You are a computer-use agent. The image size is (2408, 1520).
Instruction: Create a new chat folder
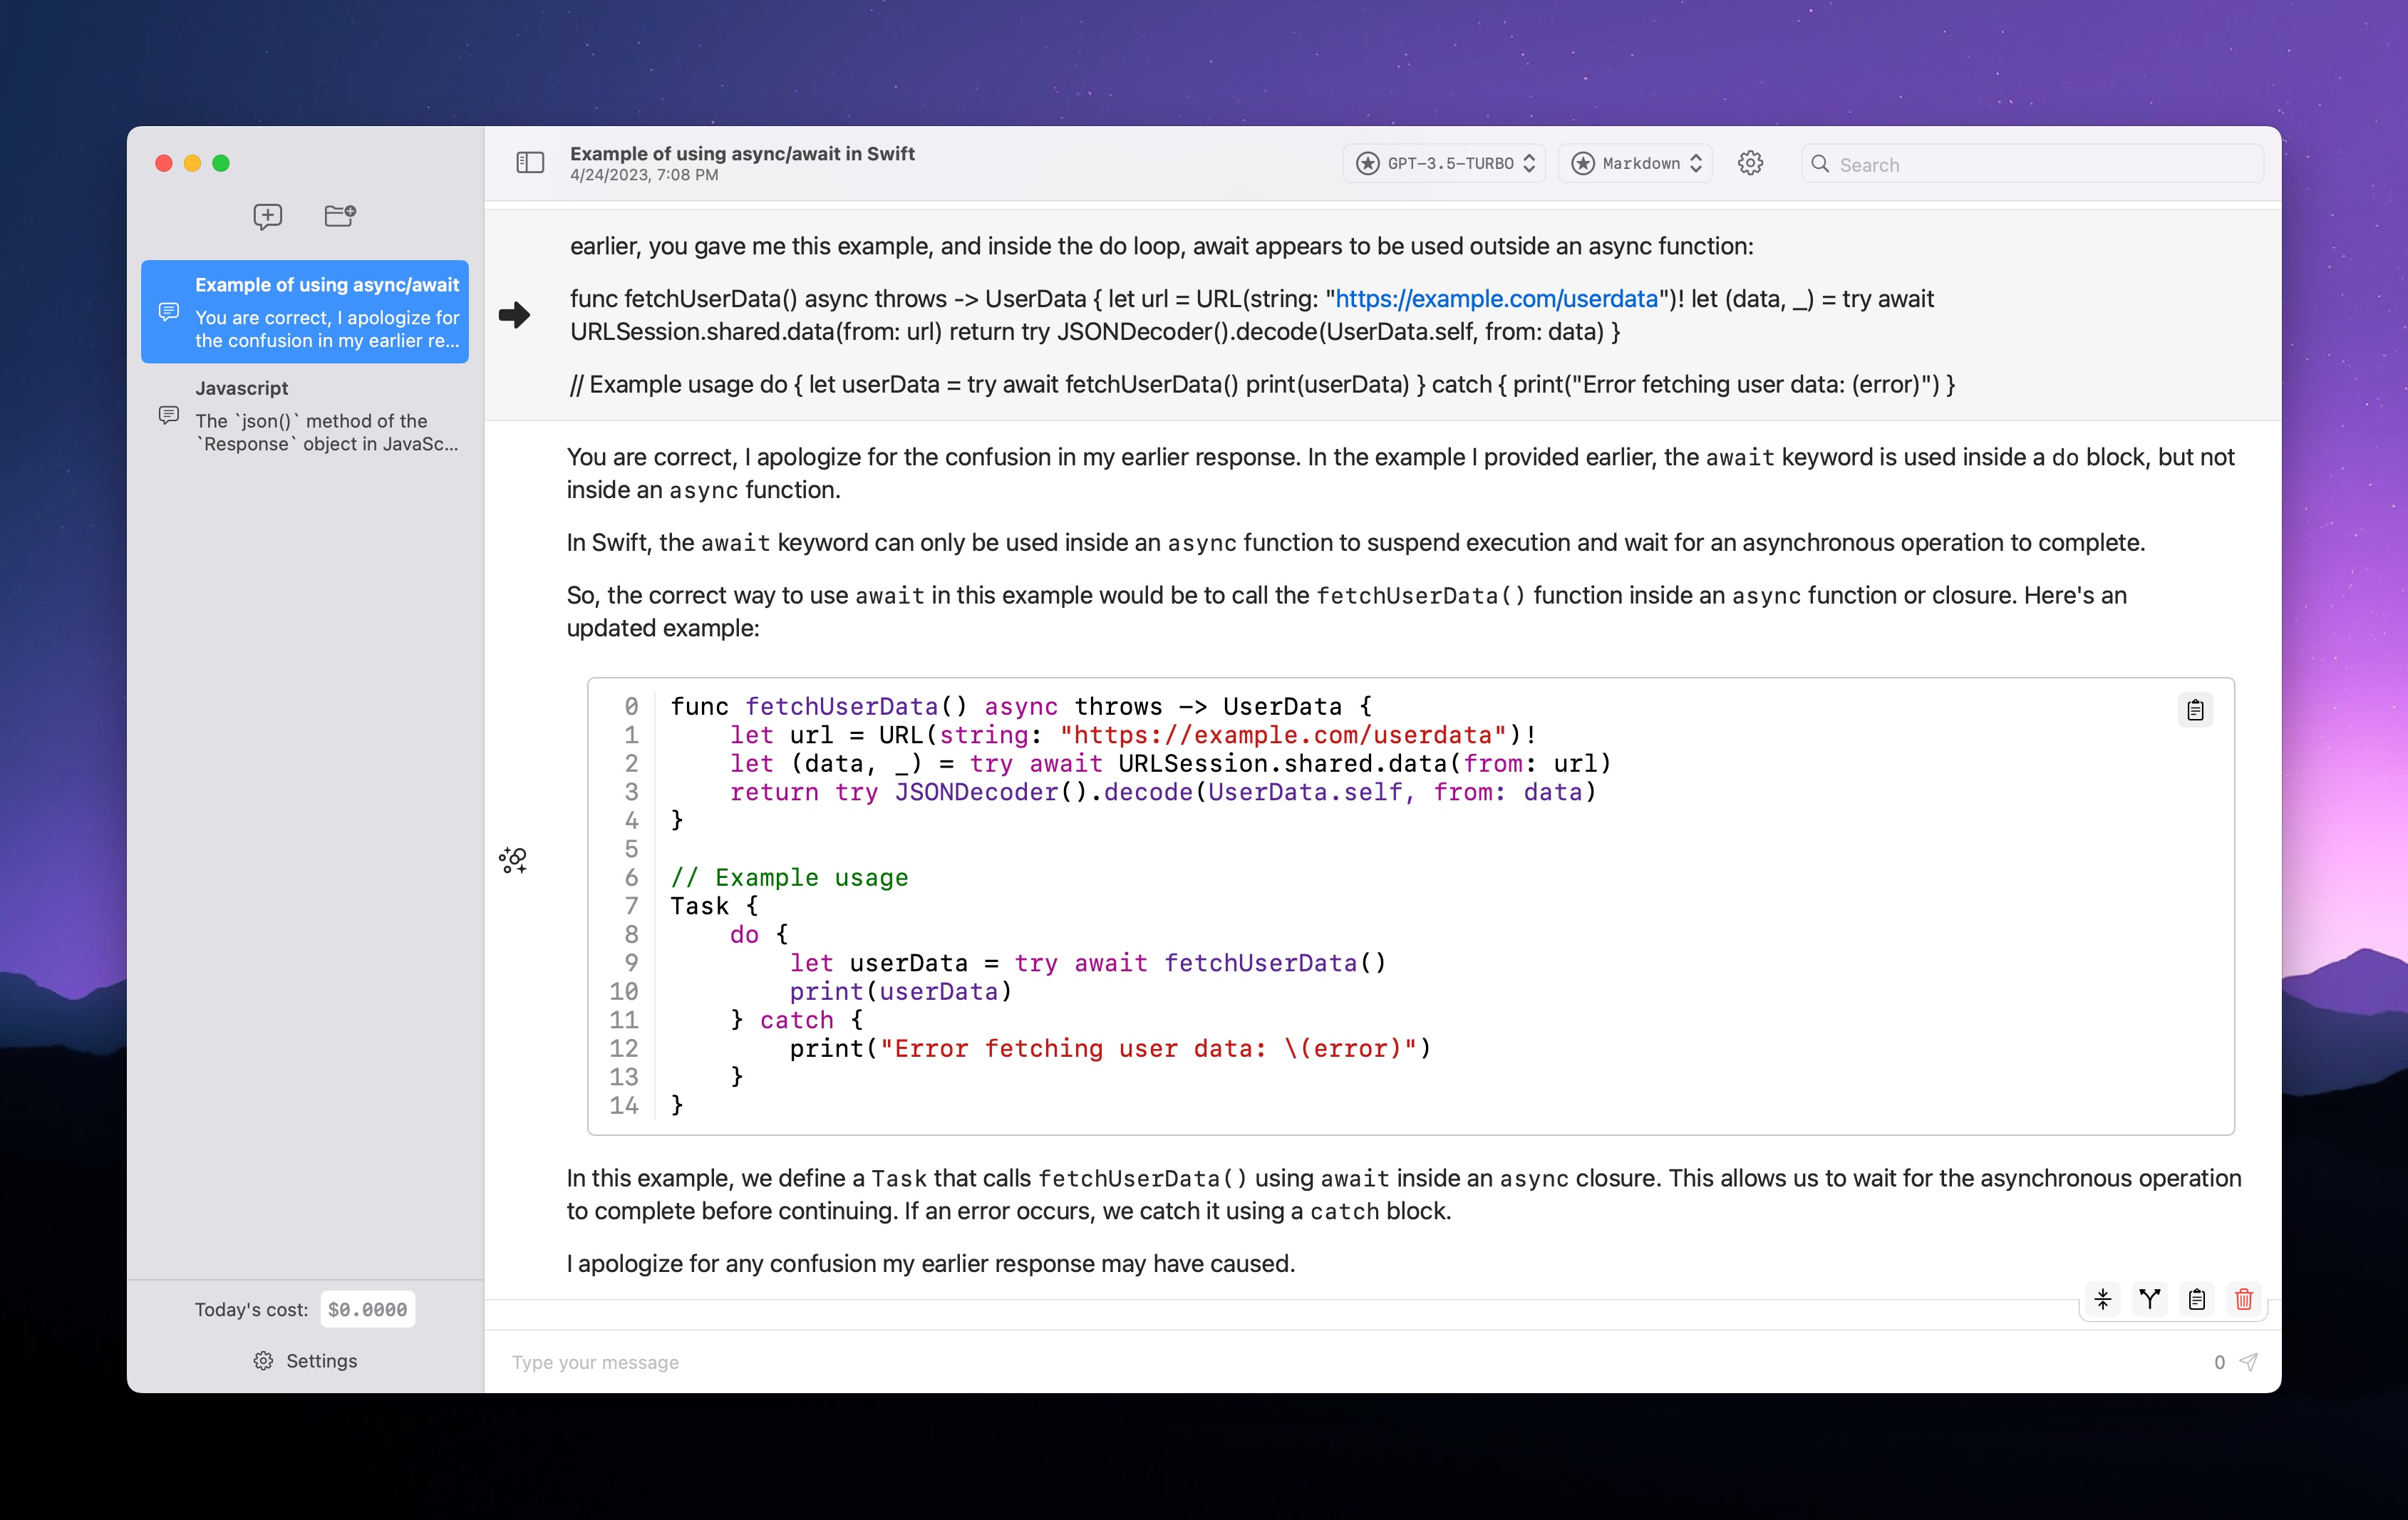click(340, 216)
